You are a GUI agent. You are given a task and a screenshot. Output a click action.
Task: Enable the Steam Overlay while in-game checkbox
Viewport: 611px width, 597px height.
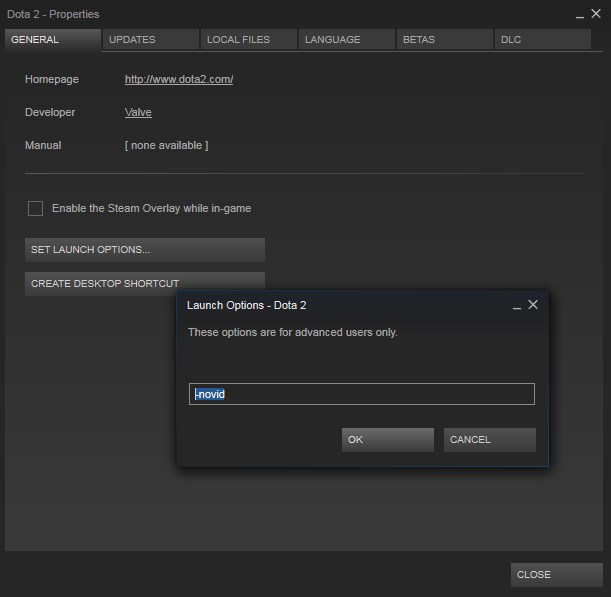pos(35,208)
